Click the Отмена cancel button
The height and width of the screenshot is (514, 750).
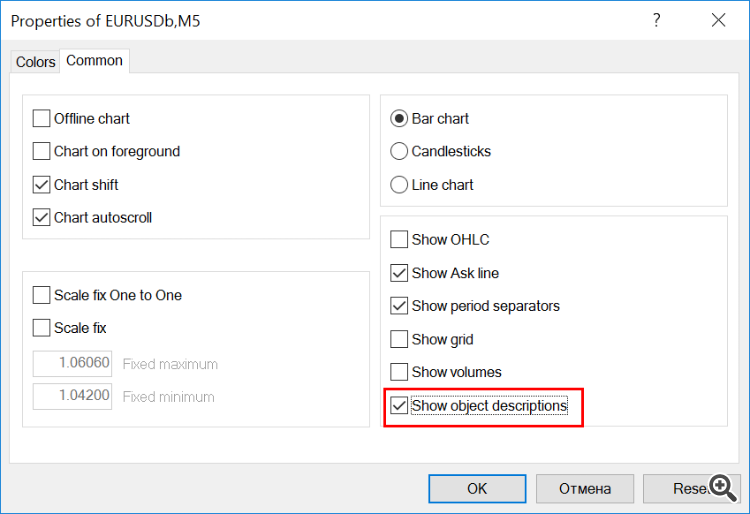click(586, 488)
